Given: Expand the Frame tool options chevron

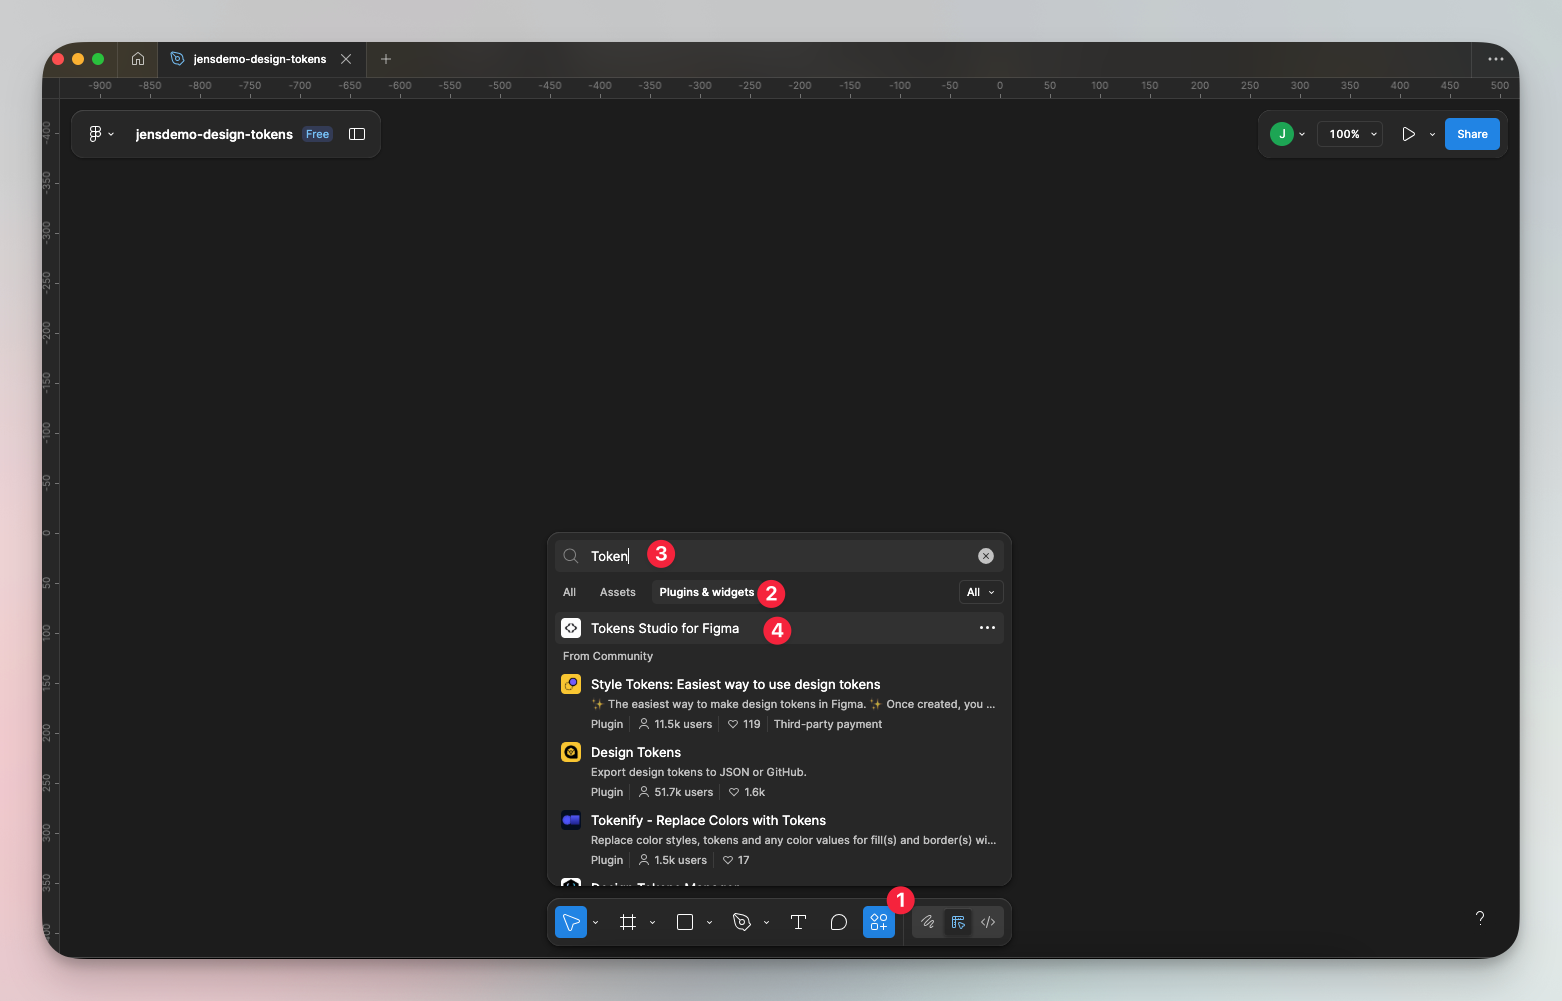Looking at the screenshot, I should 652,922.
